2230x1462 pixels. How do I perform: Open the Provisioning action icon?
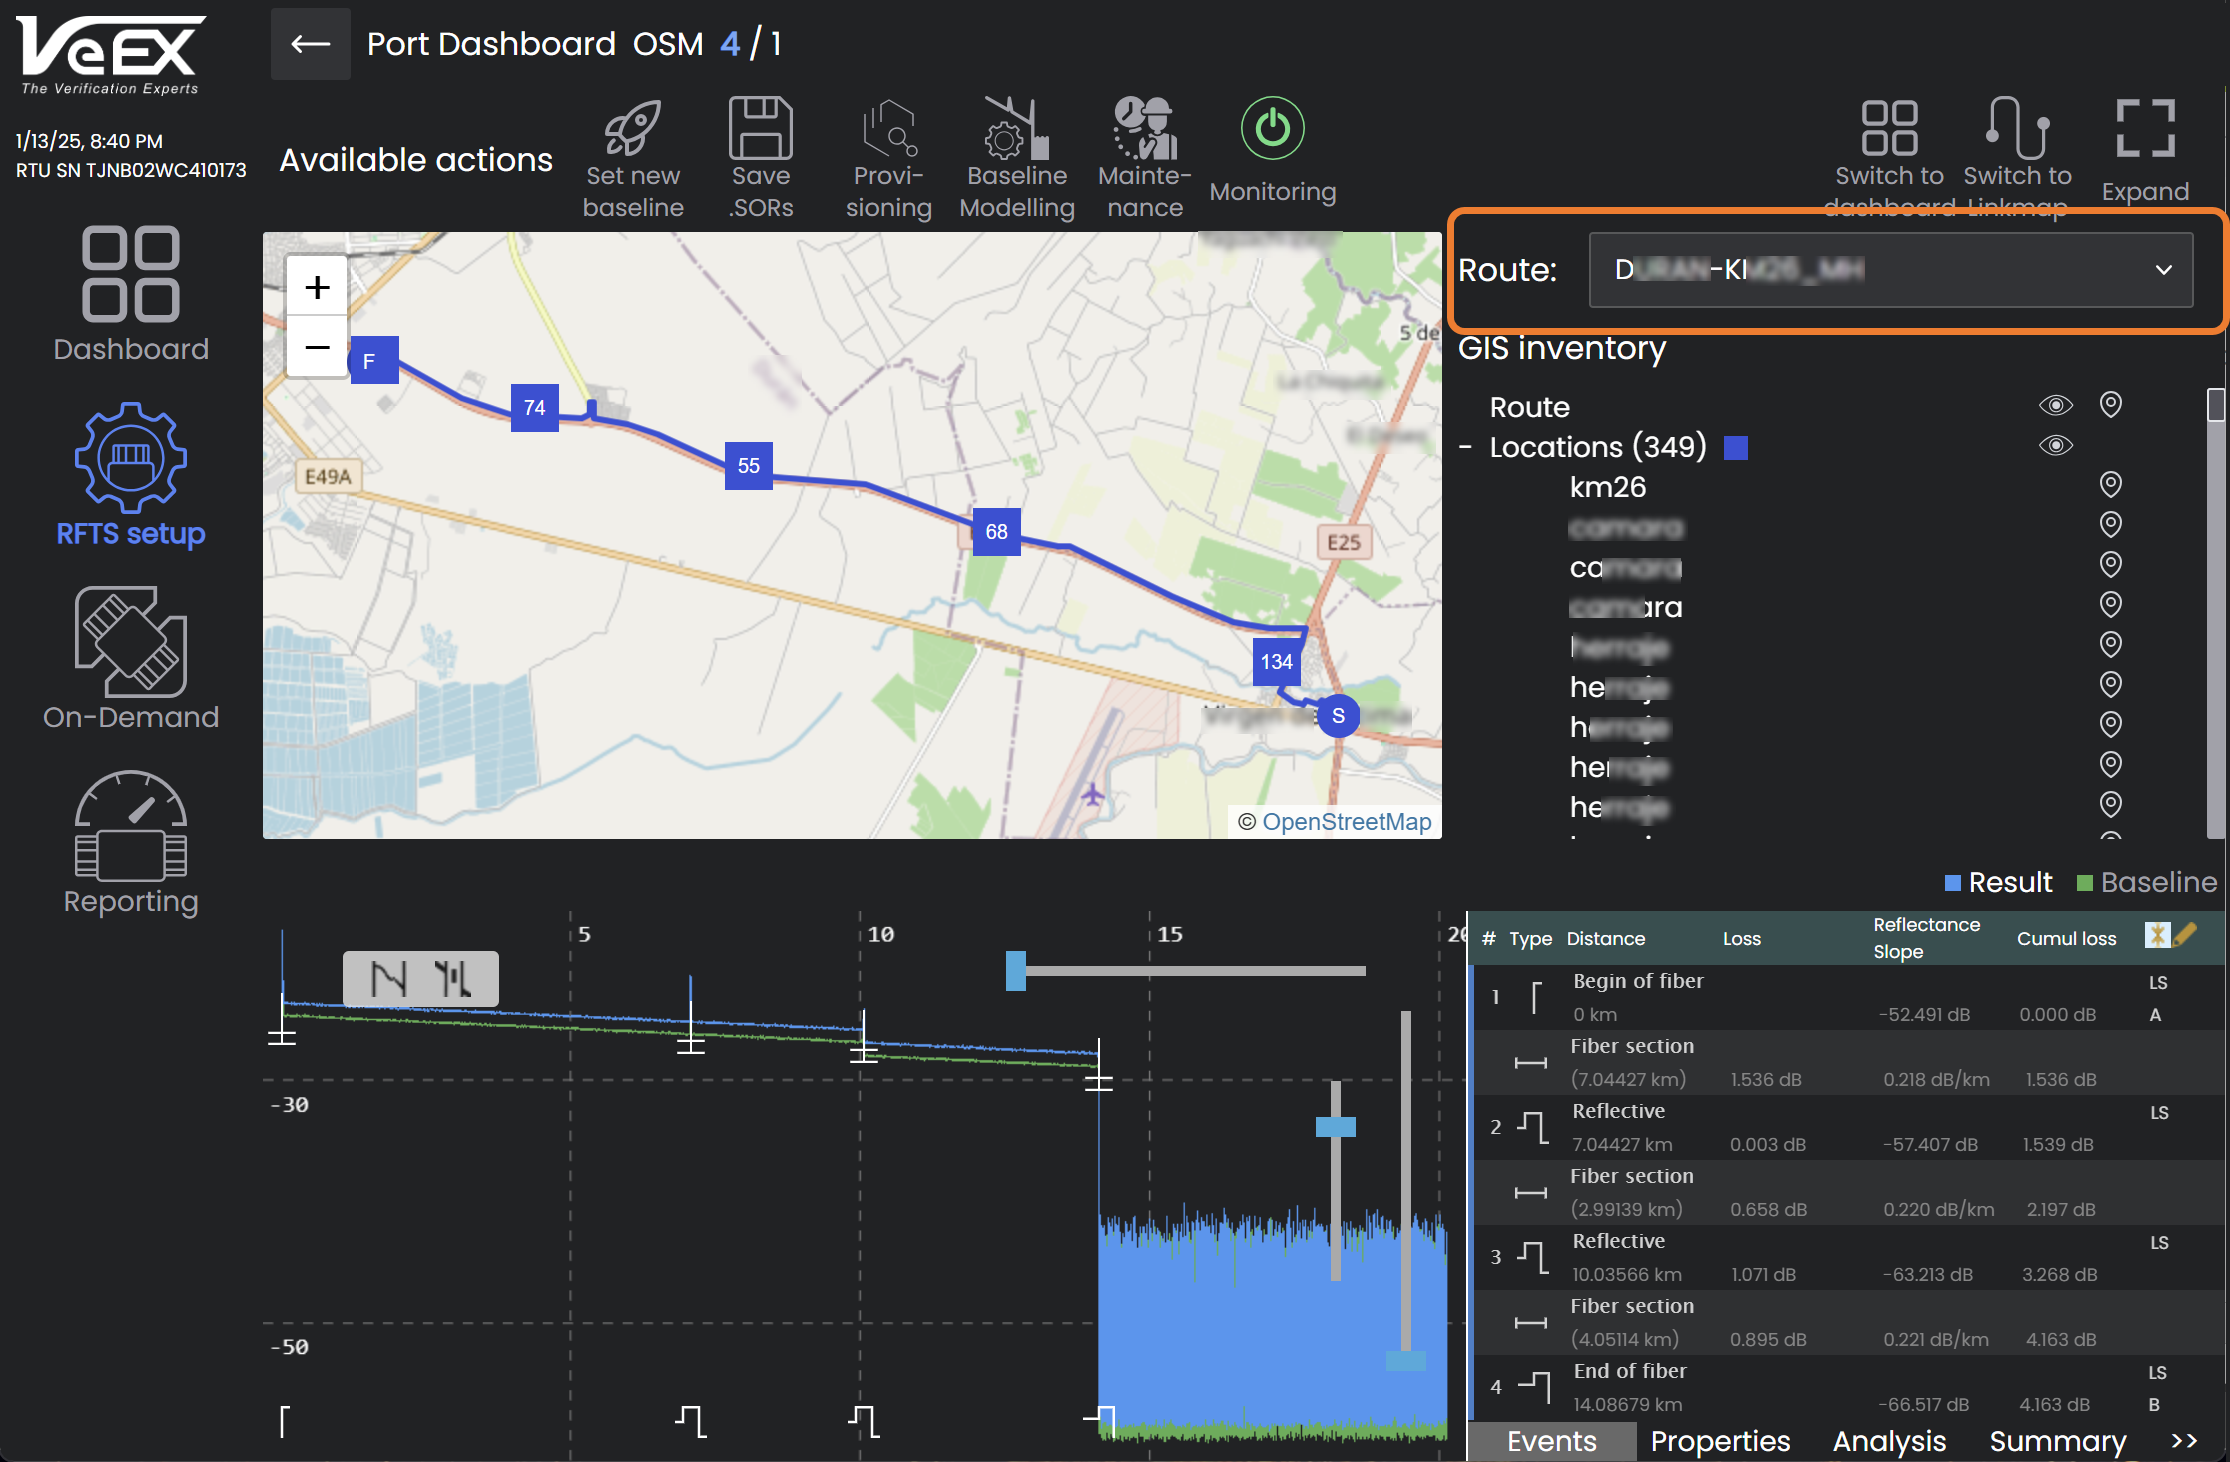[888, 129]
